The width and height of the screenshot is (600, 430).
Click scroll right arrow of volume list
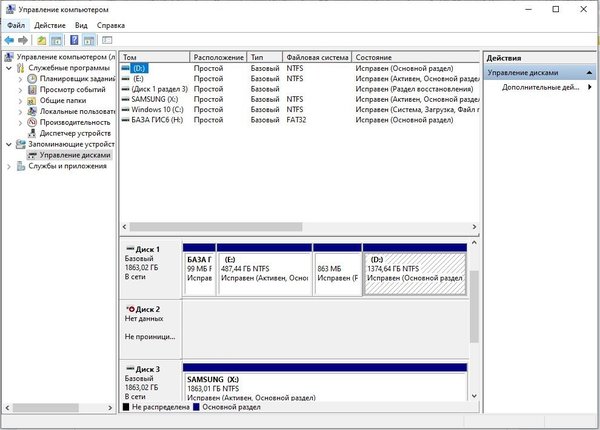474,227
